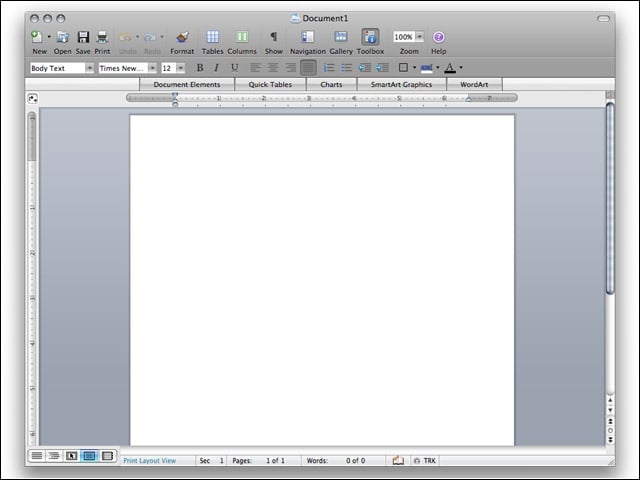Click the tab stop selector beside ruler

(33, 98)
